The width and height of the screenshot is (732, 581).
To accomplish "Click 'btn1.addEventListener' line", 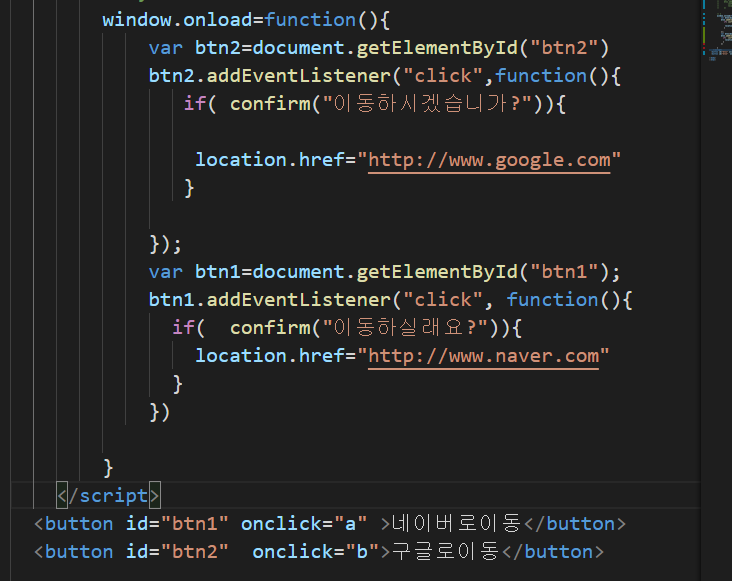I will click(x=390, y=300).
